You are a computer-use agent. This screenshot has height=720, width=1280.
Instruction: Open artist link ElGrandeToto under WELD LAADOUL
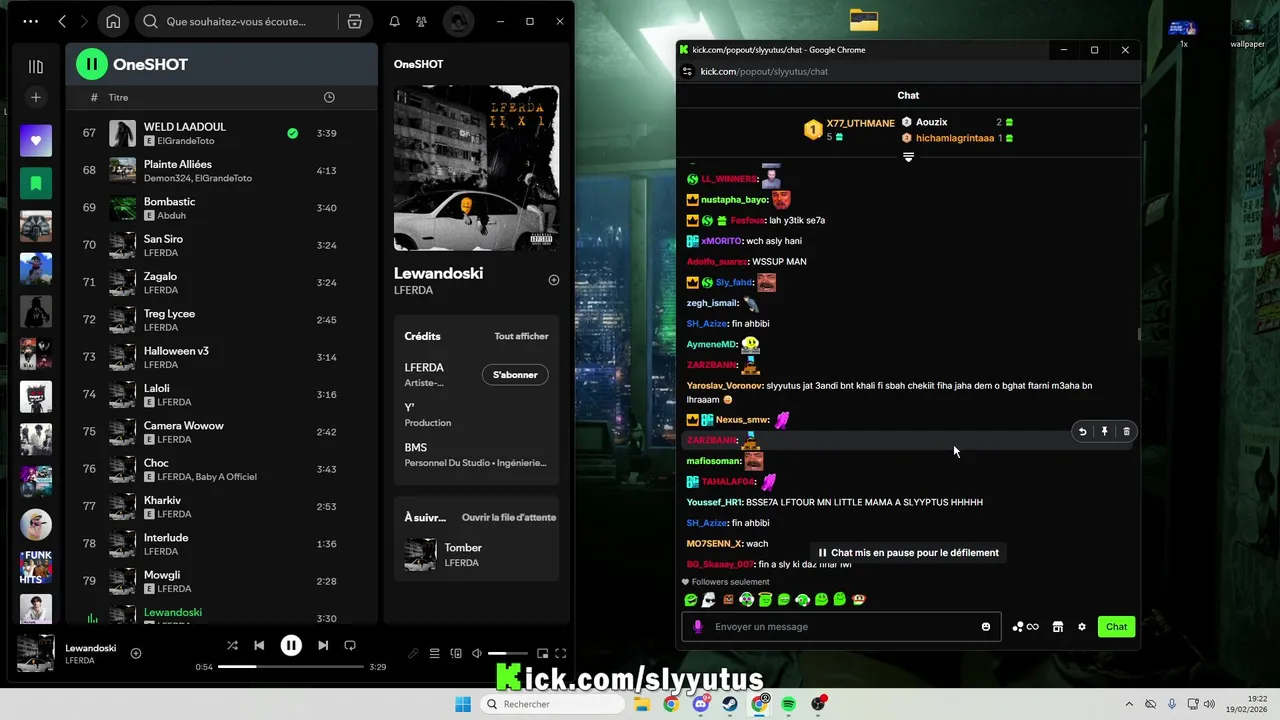186,141
